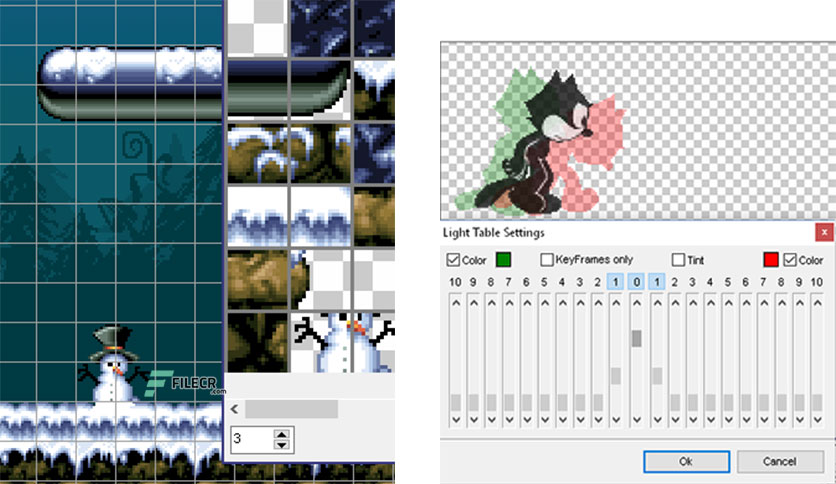The height and width of the screenshot is (484, 836).
Task: Click the frame 8 label on green side
Action: pyautogui.click(x=491, y=282)
